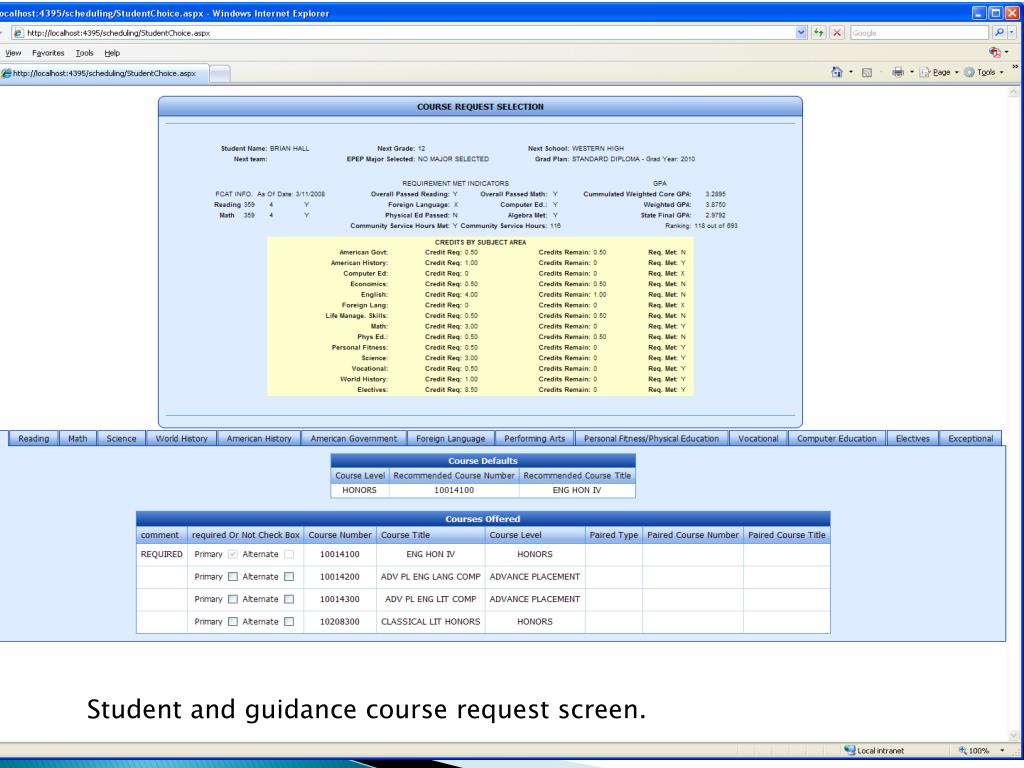Viewport: 1024px width, 768px height.
Task: Tick Alternate checkbox for CLASSICAL LIT HONORS
Action: point(289,622)
